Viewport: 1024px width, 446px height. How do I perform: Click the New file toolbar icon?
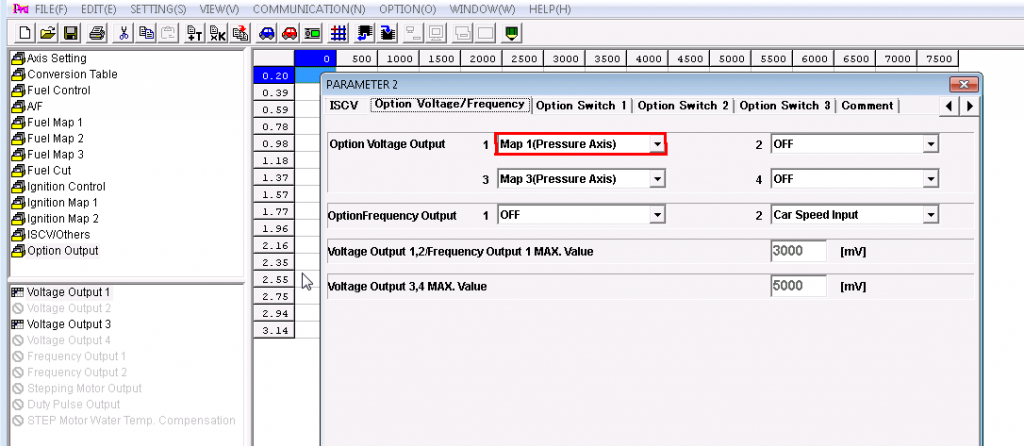[25, 32]
